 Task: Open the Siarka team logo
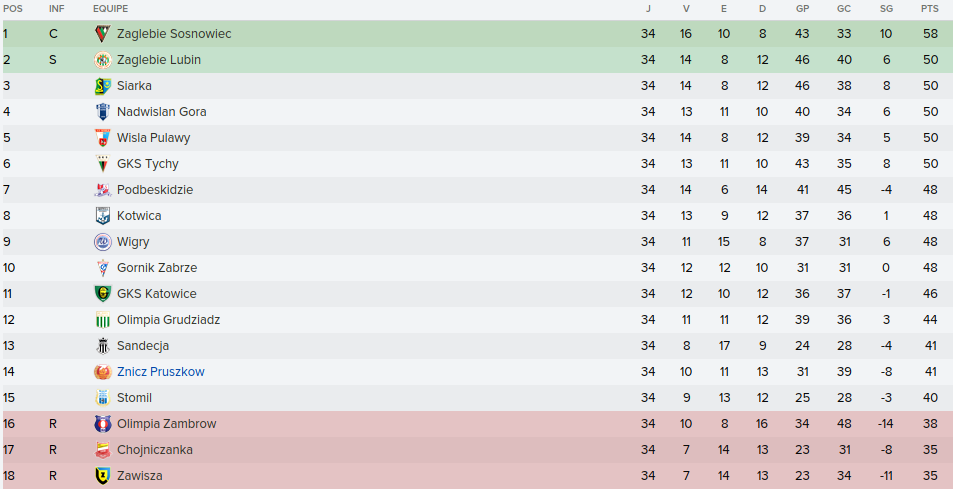point(102,86)
